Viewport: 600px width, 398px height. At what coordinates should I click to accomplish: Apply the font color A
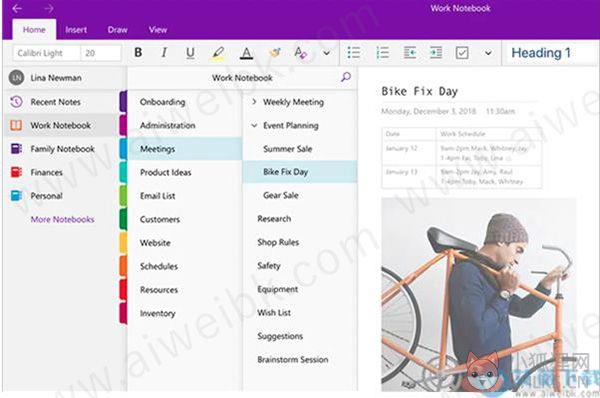246,53
